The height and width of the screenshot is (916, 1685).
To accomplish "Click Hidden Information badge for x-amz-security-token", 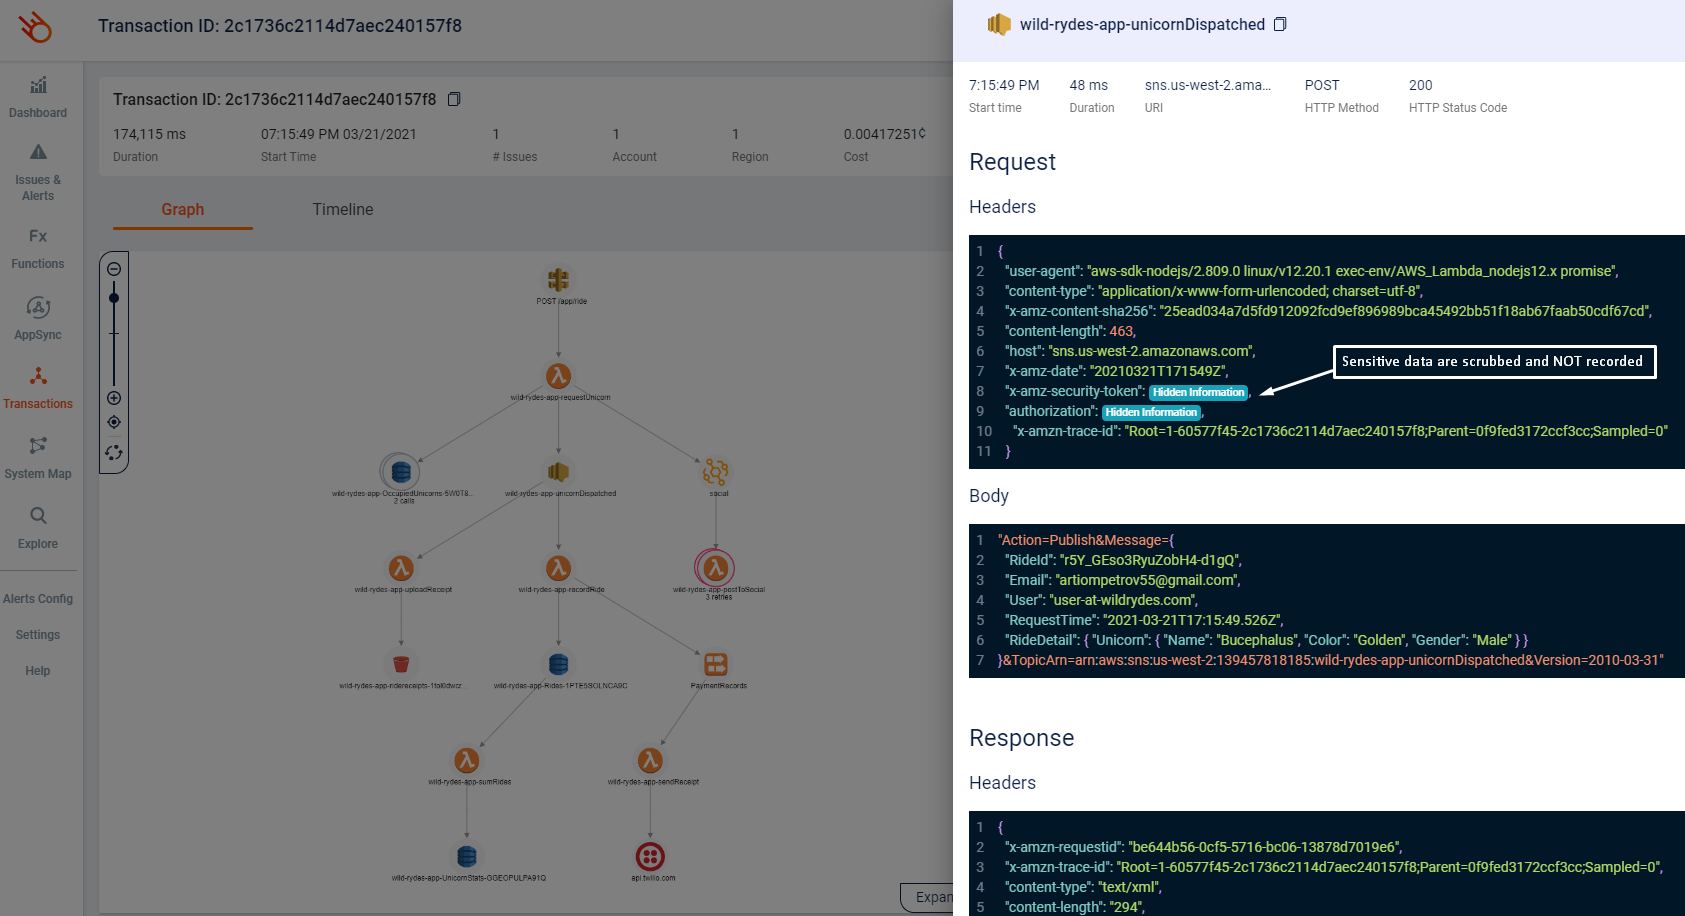I will tap(1199, 392).
